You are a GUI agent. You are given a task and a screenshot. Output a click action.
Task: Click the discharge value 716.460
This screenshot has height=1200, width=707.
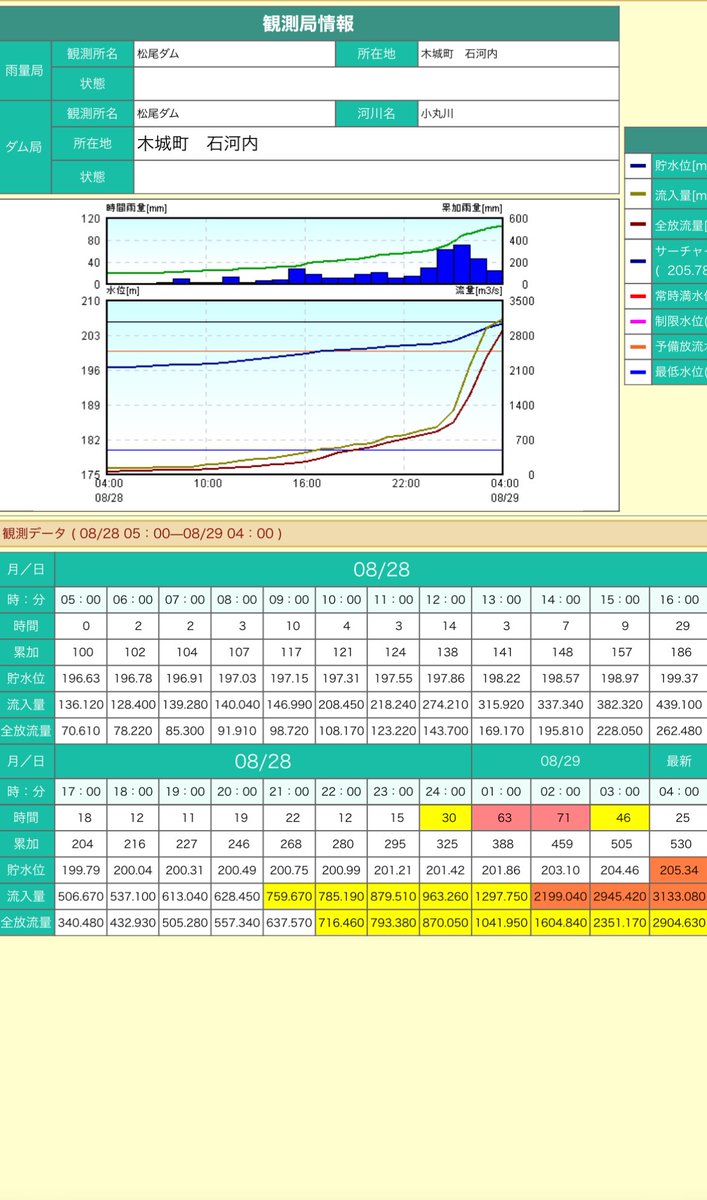[341, 924]
